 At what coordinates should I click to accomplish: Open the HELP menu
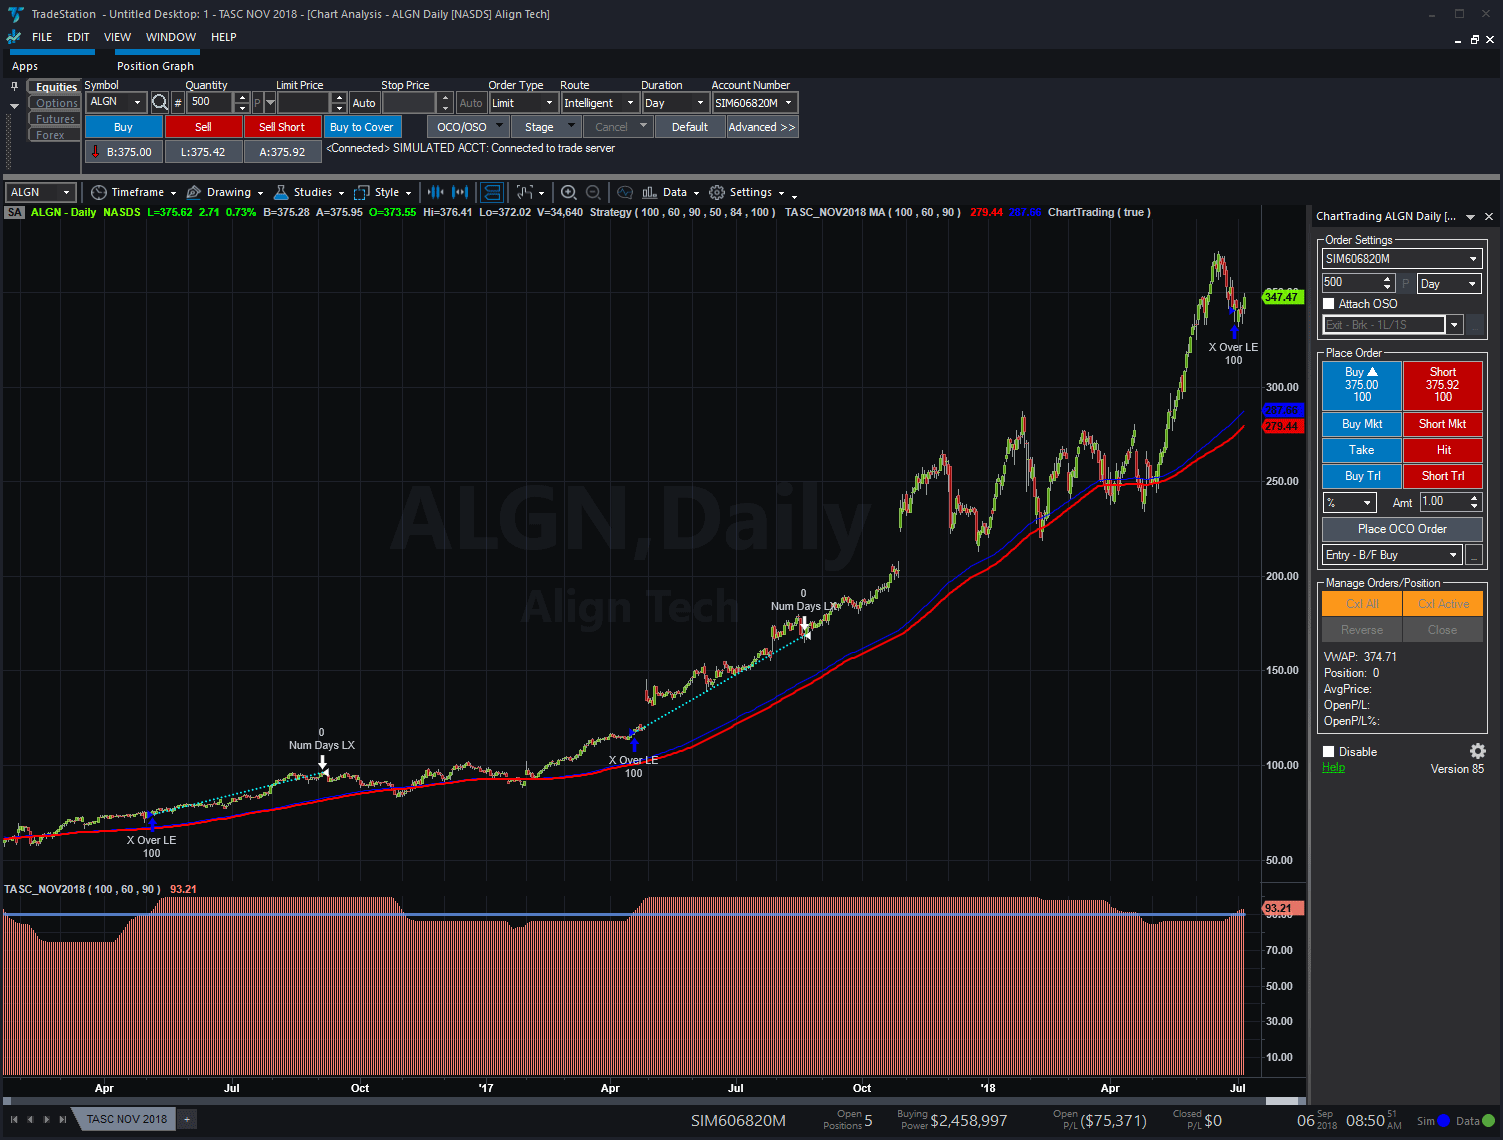(224, 37)
